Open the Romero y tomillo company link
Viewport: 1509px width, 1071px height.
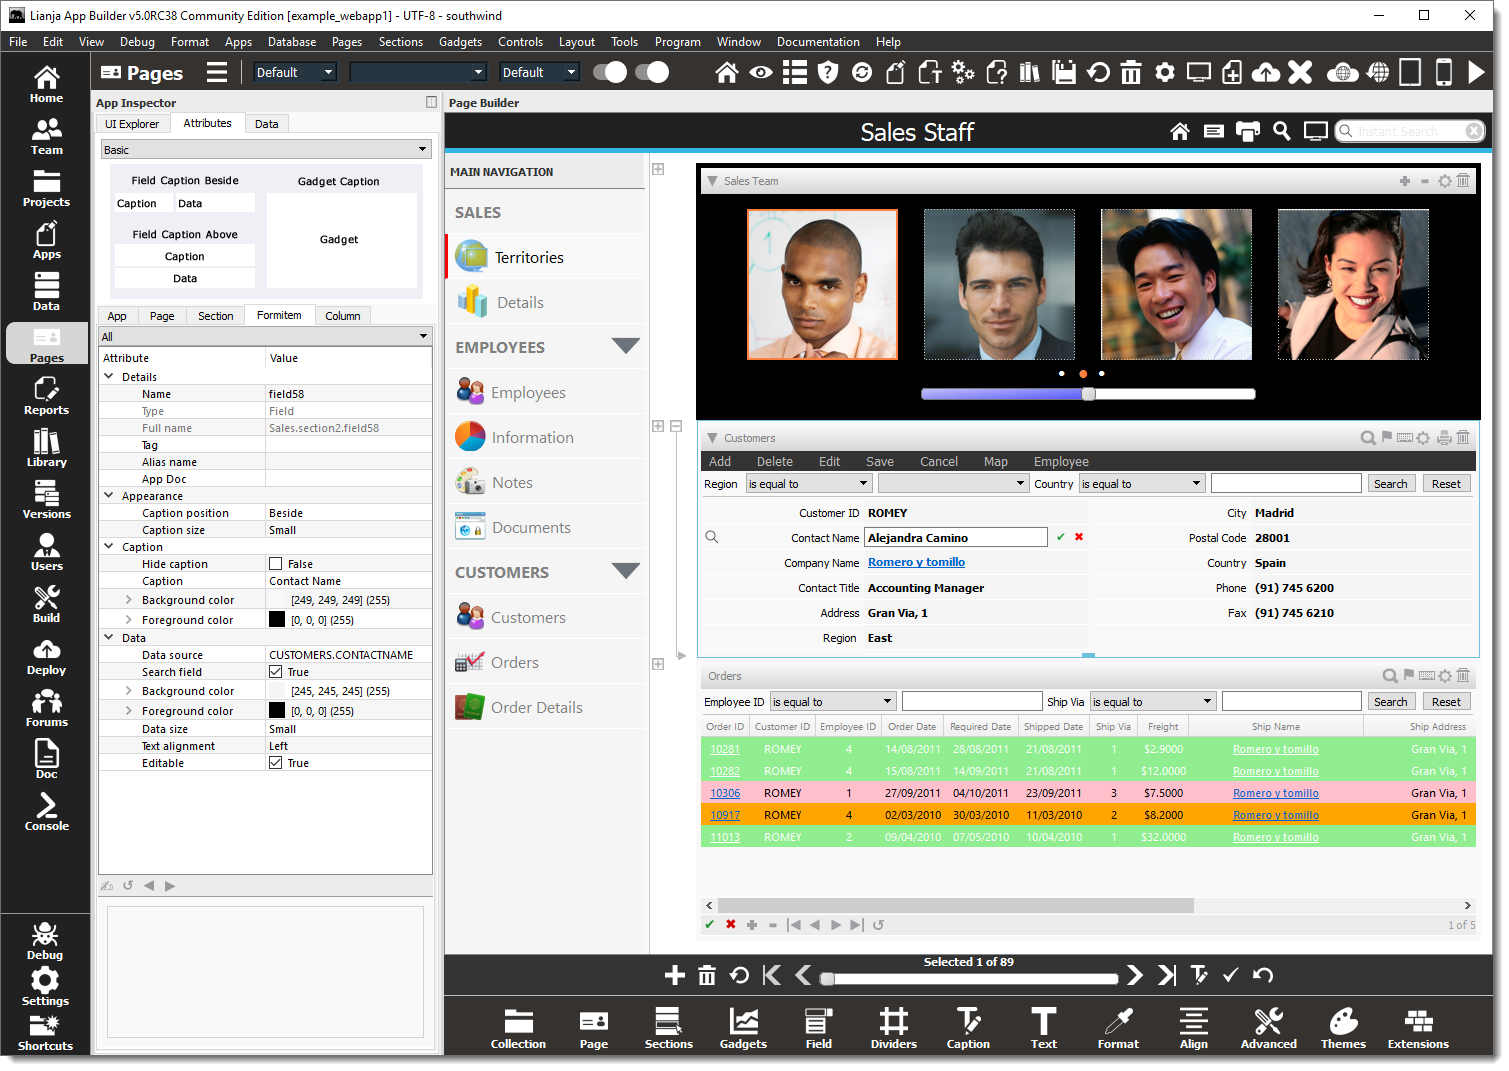click(x=916, y=562)
